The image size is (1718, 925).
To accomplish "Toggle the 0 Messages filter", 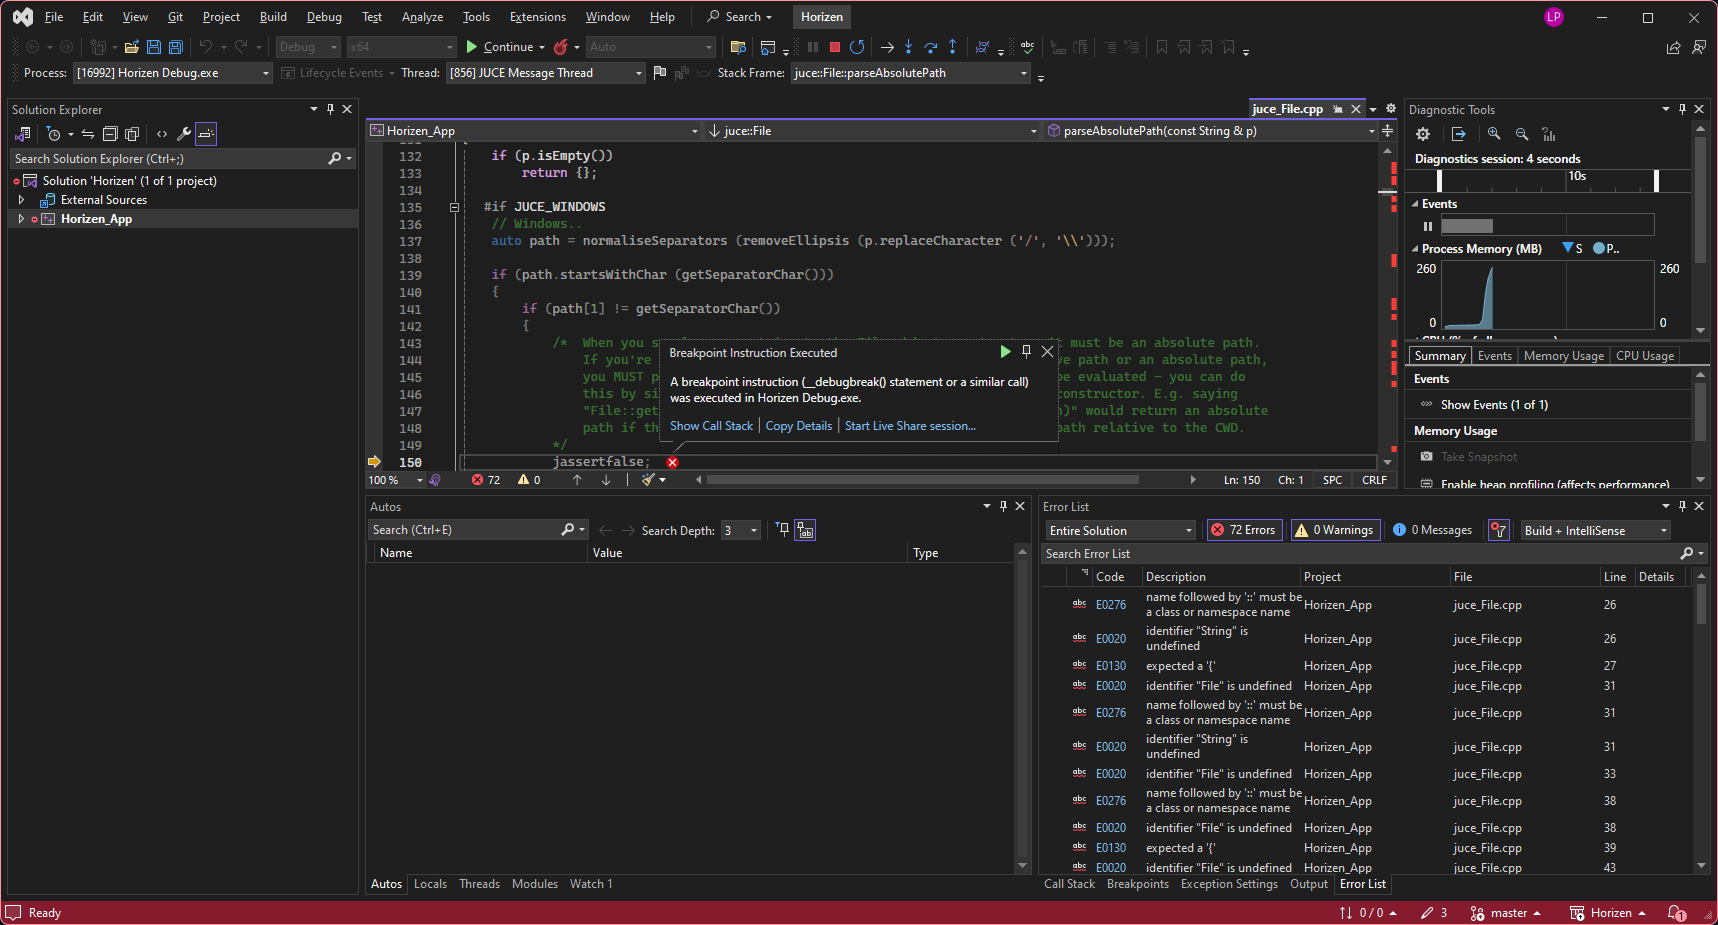I will (x=1433, y=530).
